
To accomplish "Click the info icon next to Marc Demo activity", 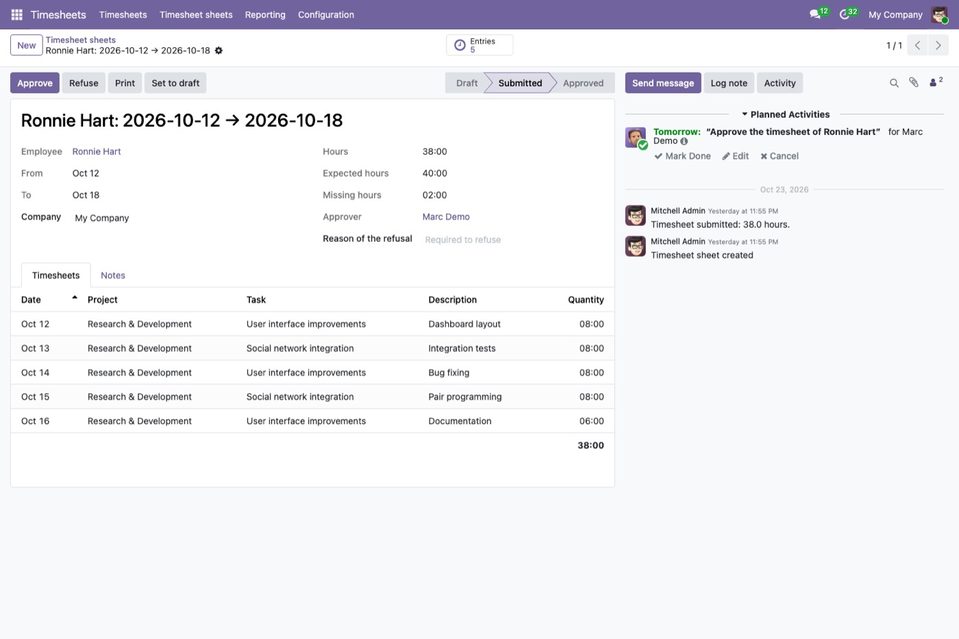I will pos(684,141).
